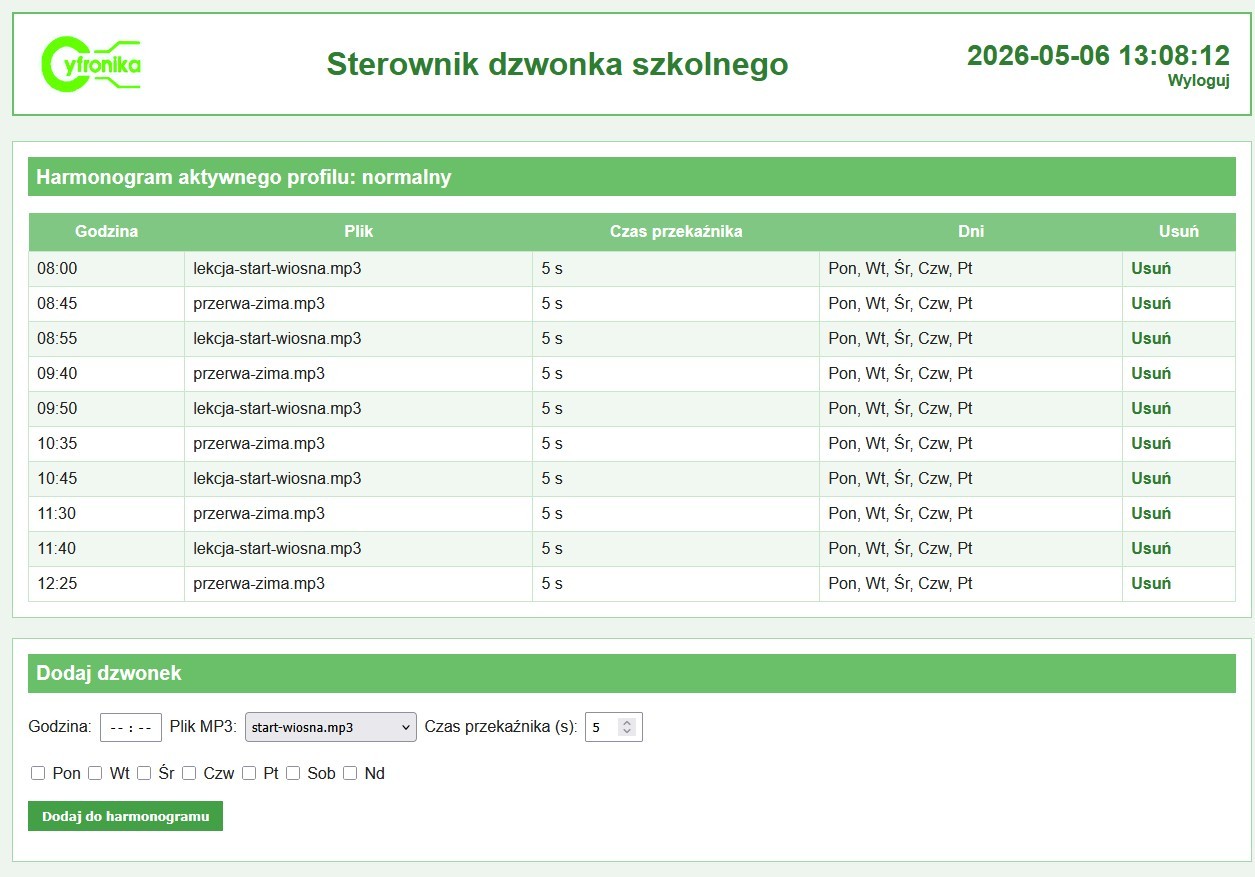Click the Godzina column header
This screenshot has width=1255, height=877.
tap(107, 231)
